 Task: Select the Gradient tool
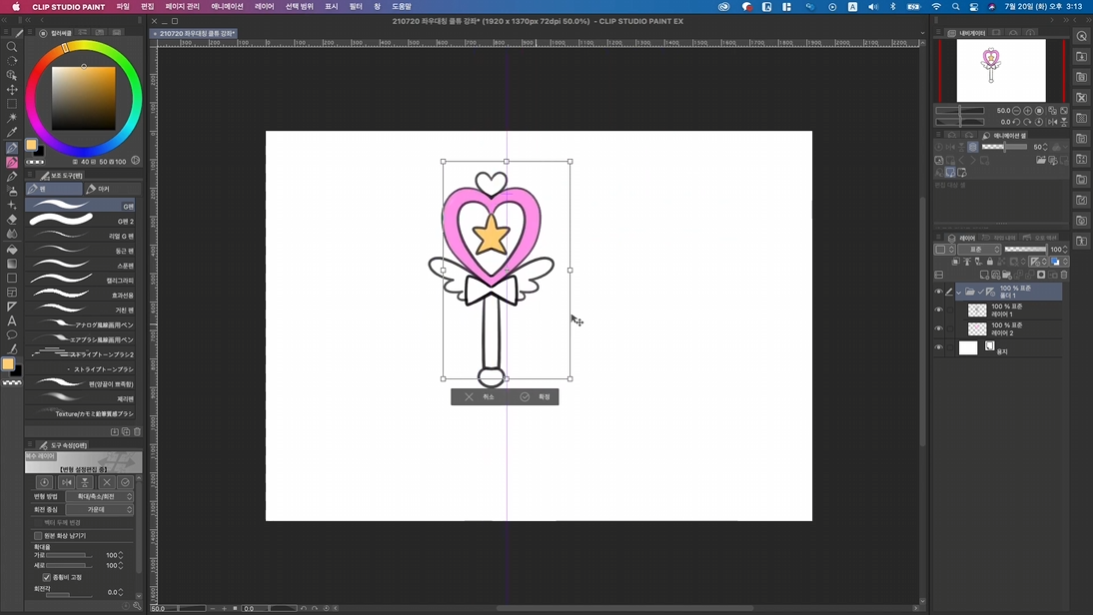tap(12, 264)
